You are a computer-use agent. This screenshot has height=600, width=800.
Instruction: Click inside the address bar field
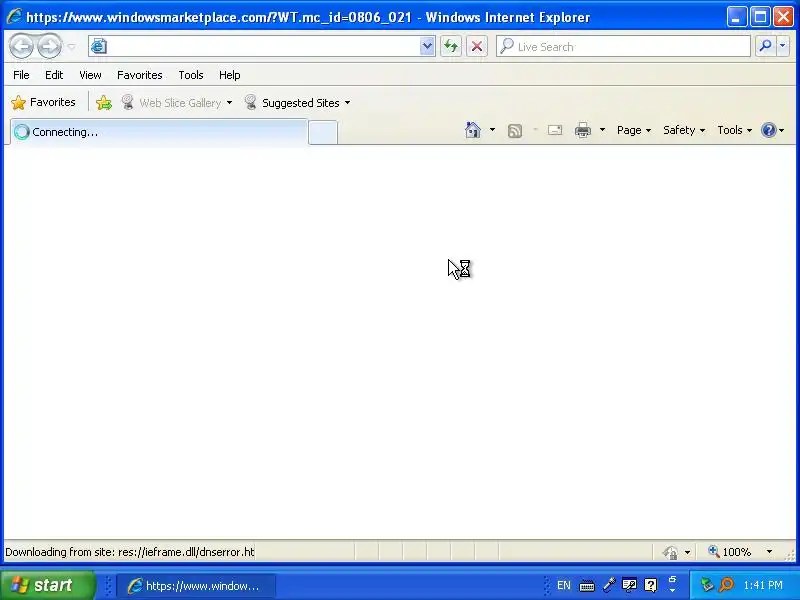[262, 46]
